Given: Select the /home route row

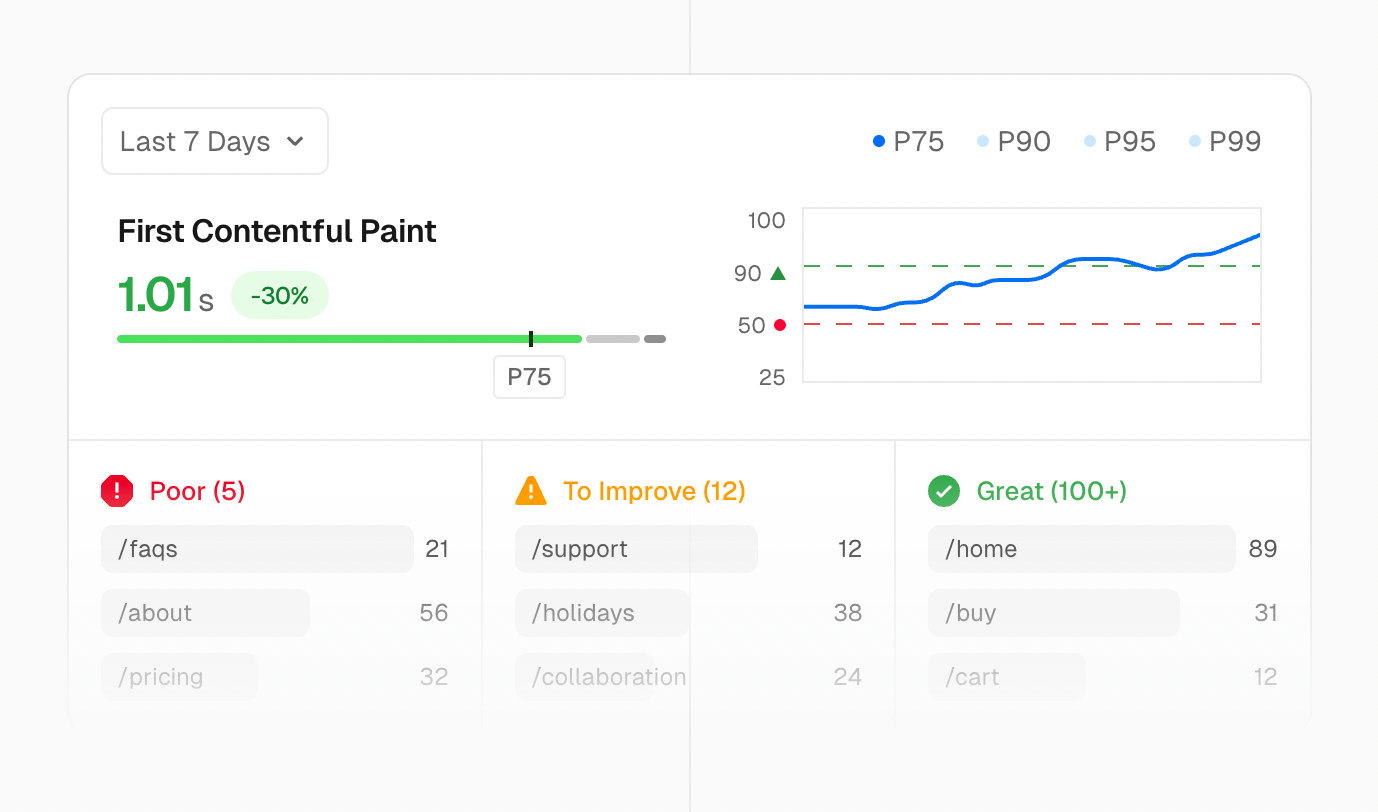Looking at the screenshot, I should pos(1081,549).
